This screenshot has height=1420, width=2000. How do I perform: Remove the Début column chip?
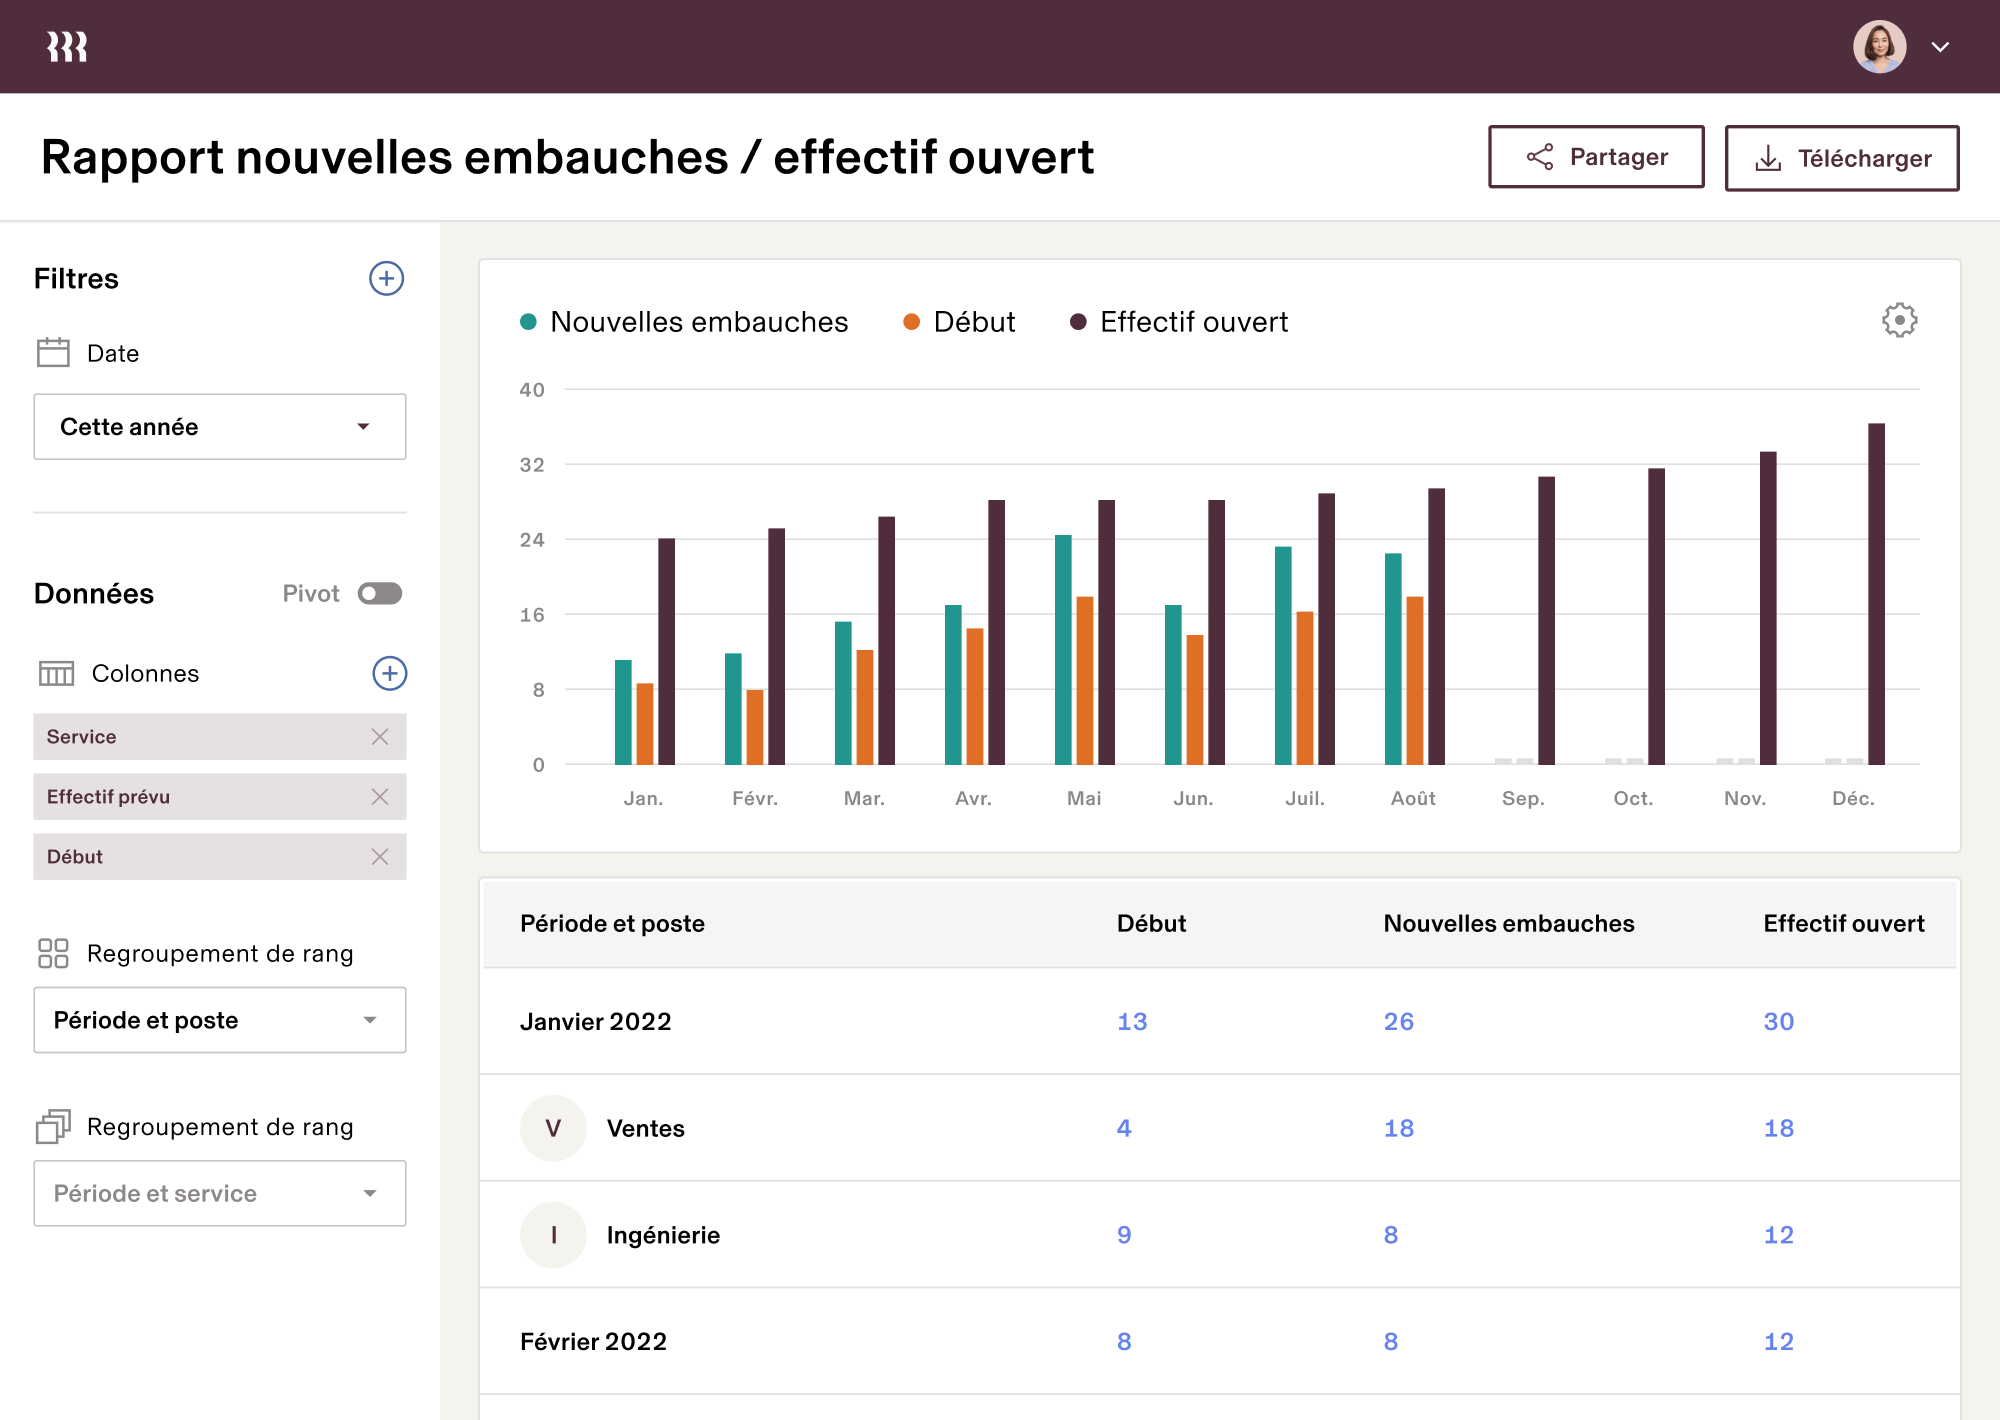pyautogui.click(x=380, y=856)
